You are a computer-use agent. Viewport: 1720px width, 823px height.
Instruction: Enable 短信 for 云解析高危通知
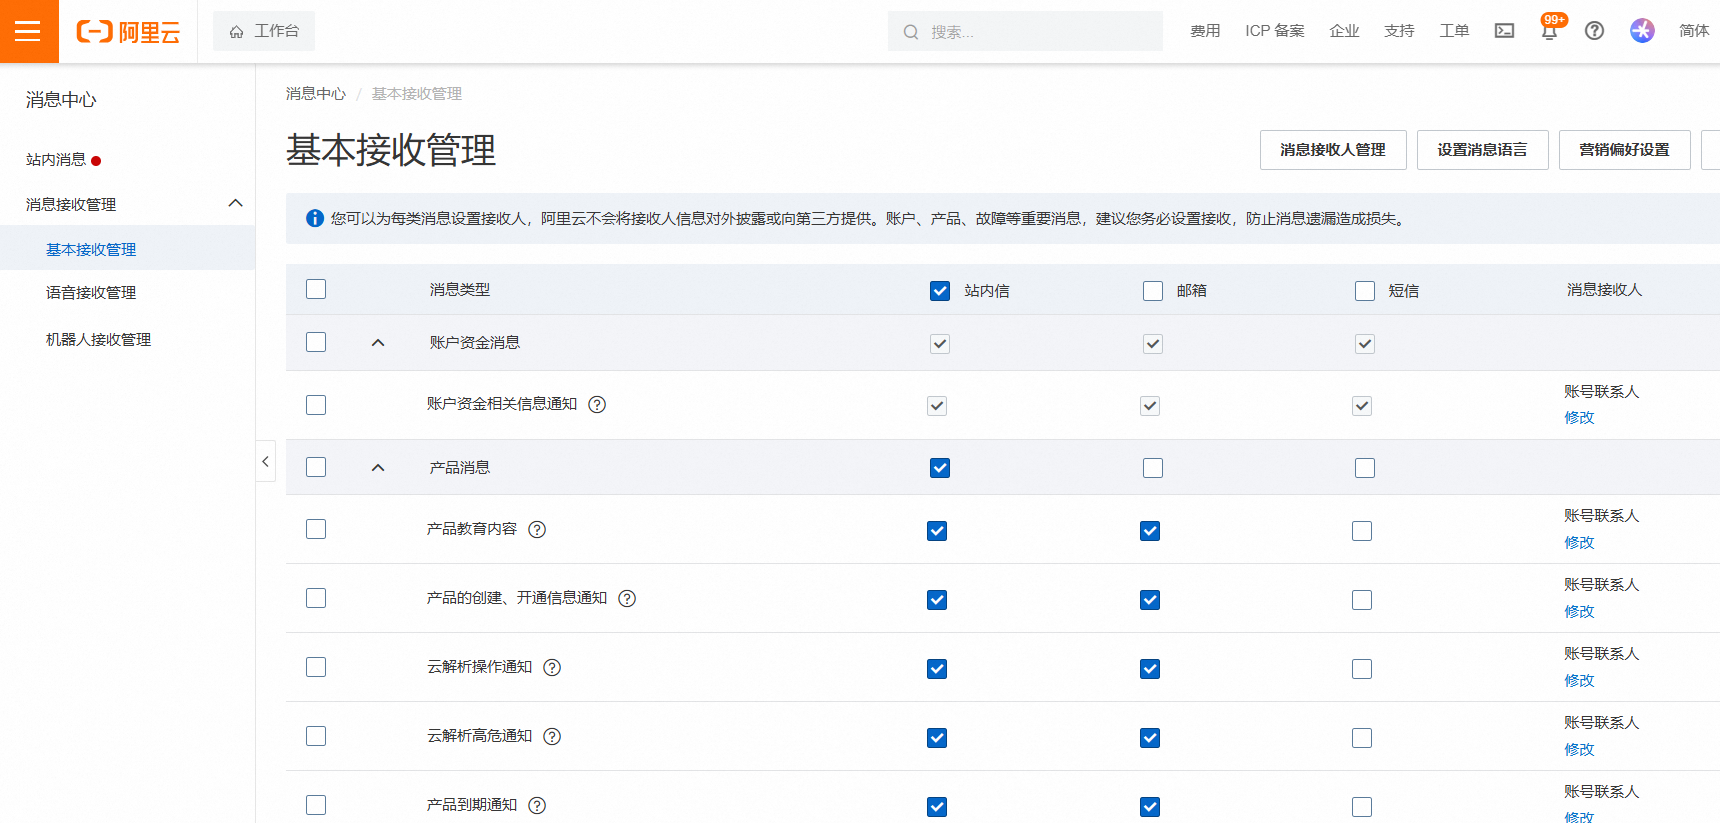tap(1362, 738)
